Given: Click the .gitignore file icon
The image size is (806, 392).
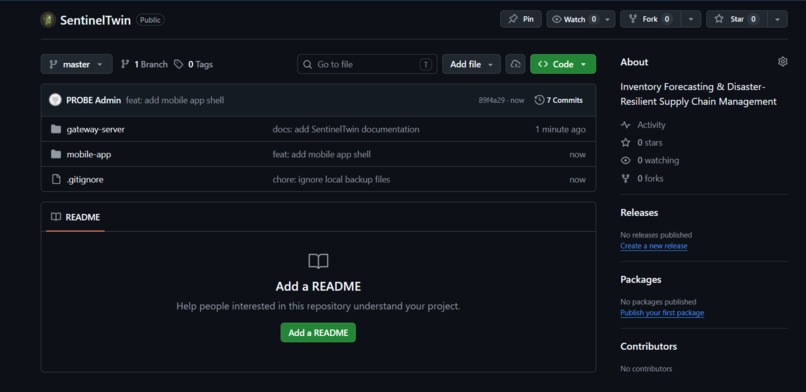Looking at the screenshot, I should [x=56, y=179].
